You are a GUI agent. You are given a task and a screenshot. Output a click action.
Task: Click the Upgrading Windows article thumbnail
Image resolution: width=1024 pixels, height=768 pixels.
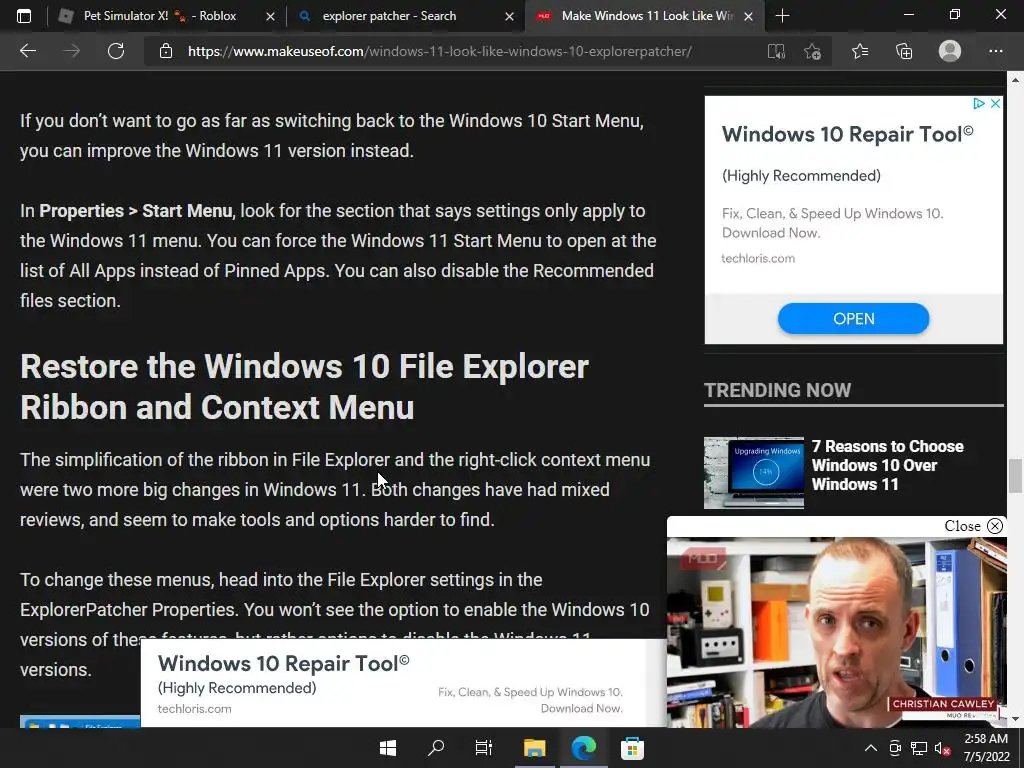[754, 473]
